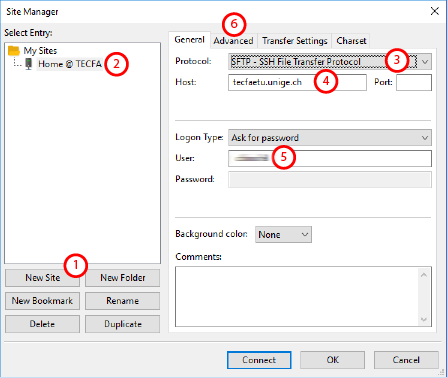
Task: Click the Connect button
Action: [x=259, y=360]
